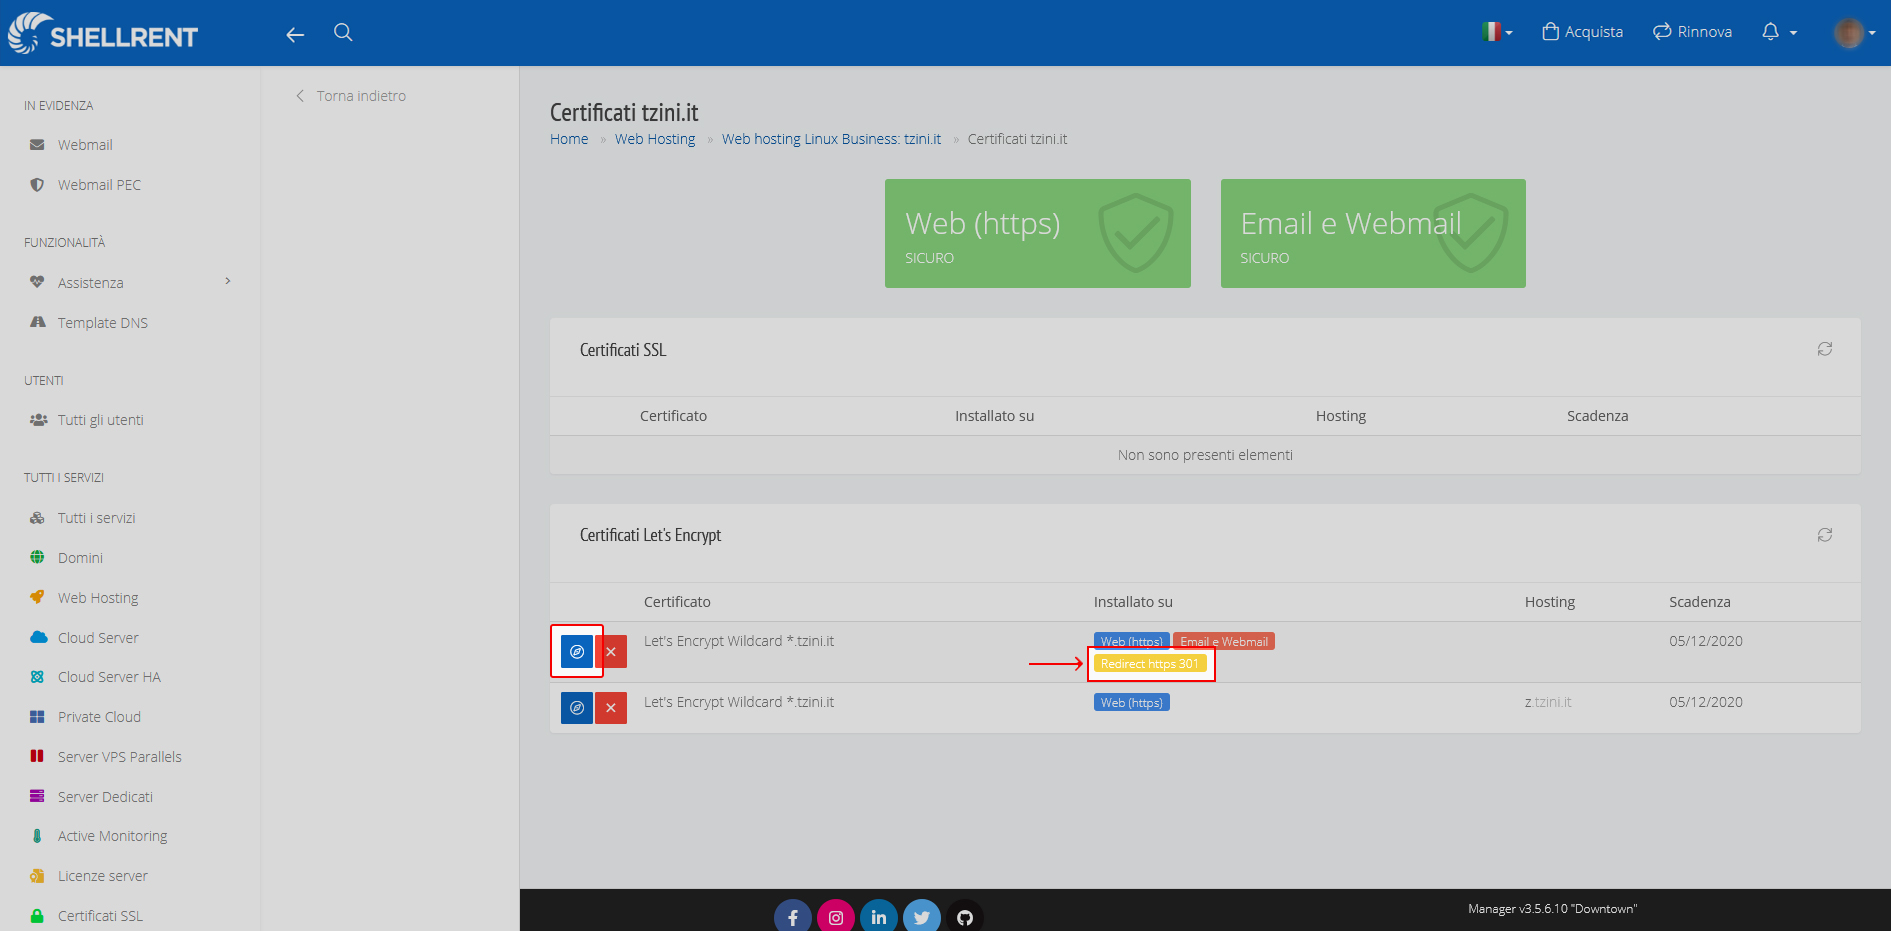This screenshot has height=931, width=1891.
Task: Open the GitHub footer icon
Action: pyautogui.click(x=965, y=917)
